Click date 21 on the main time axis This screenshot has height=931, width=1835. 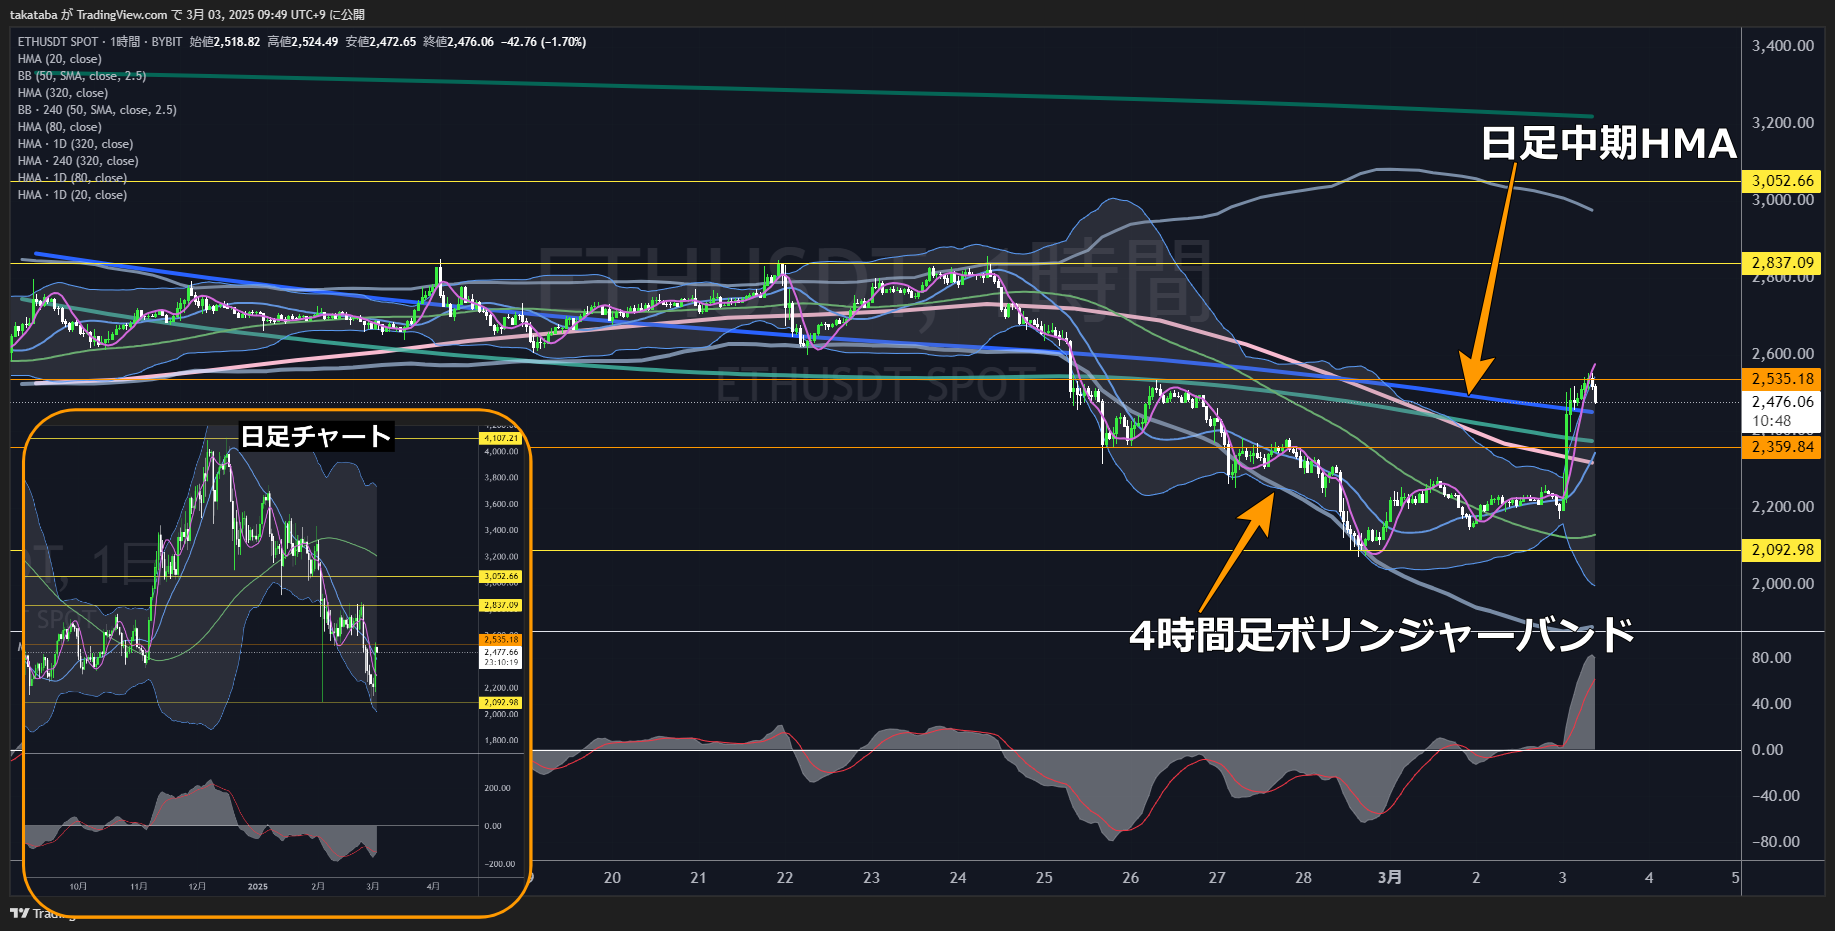pos(698,878)
